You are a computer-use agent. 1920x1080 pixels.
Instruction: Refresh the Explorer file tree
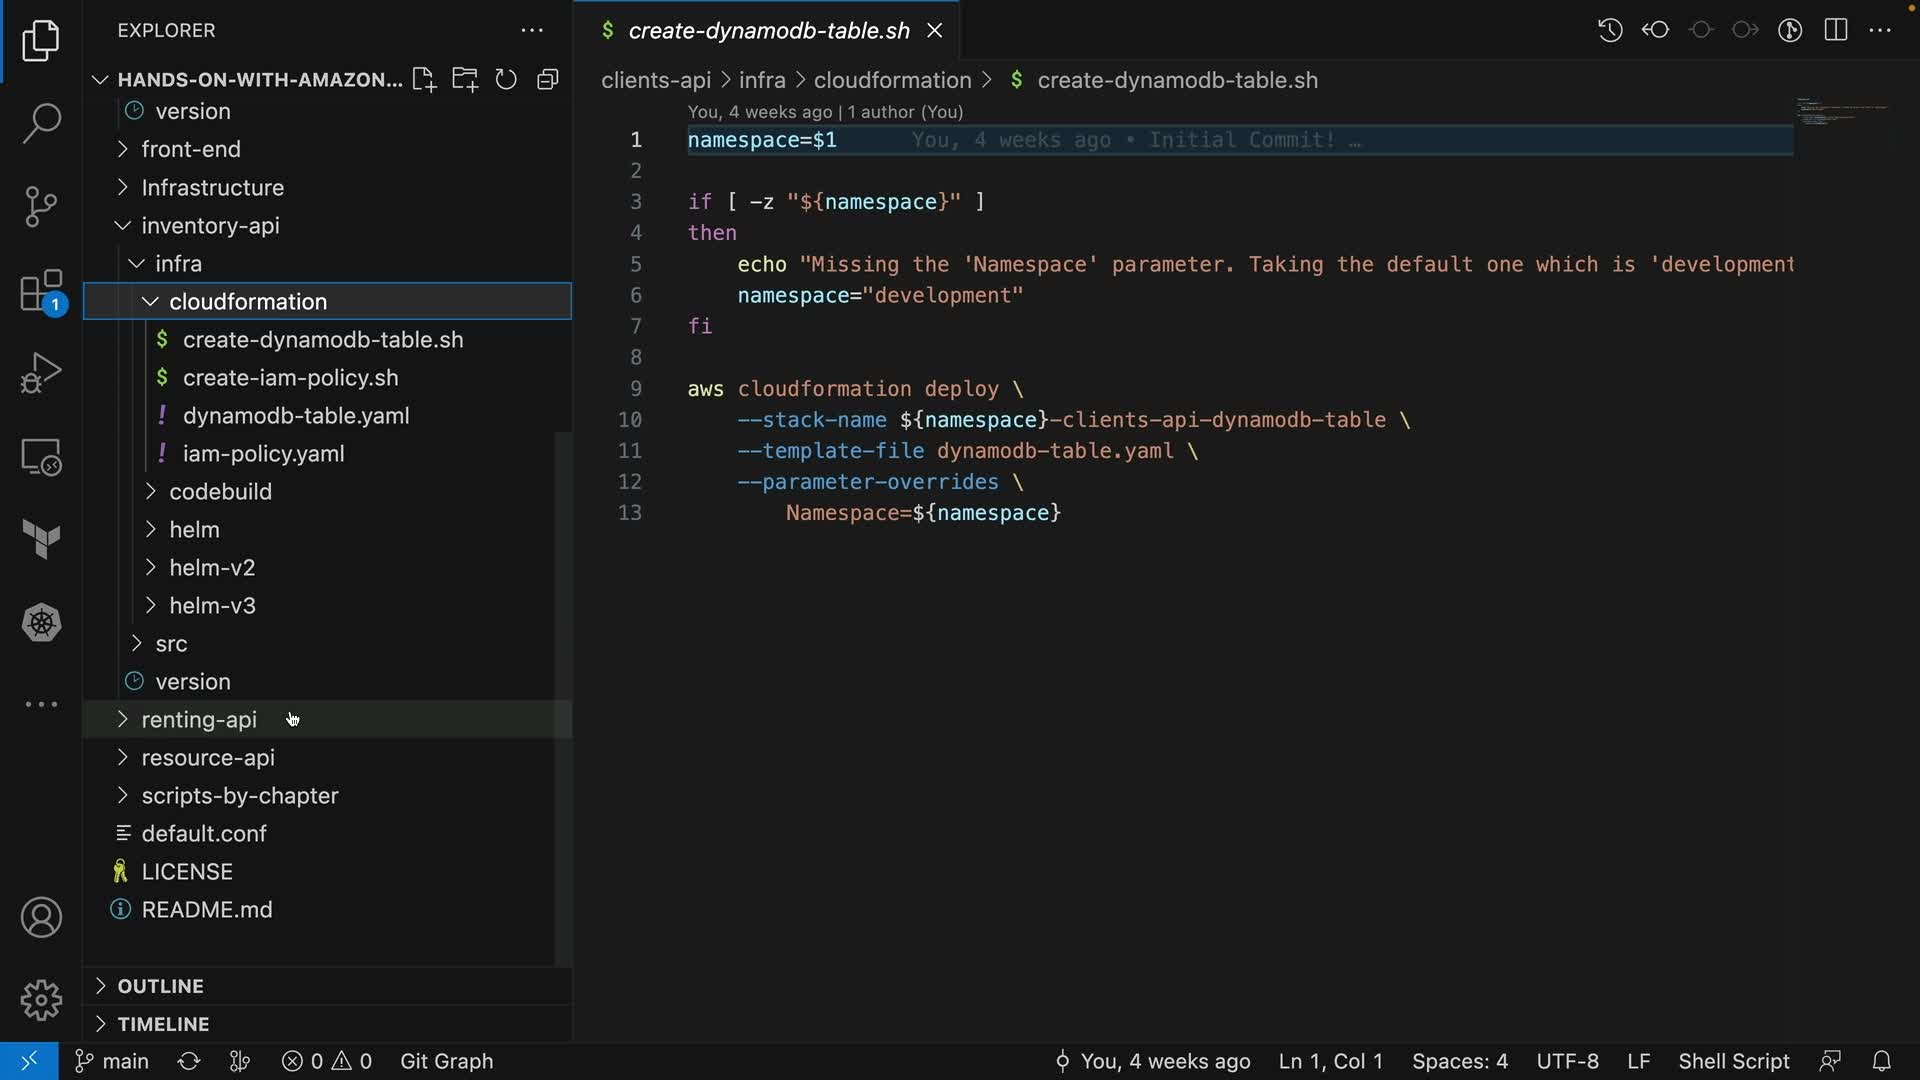pos(506,80)
